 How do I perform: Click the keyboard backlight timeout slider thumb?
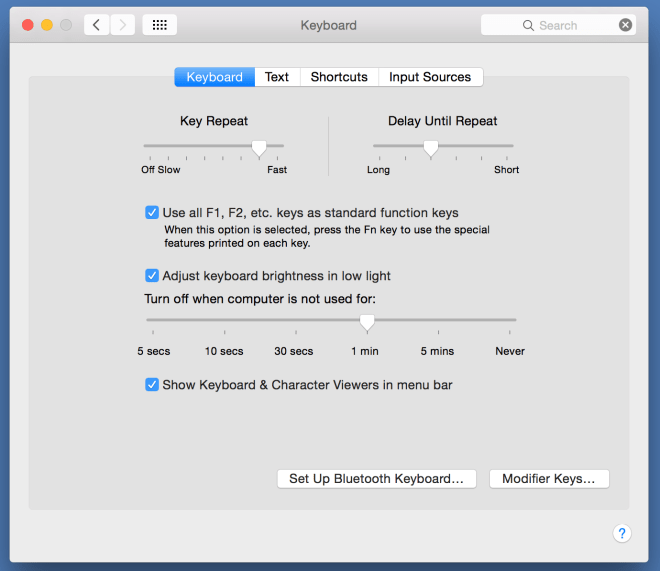pos(367,322)
